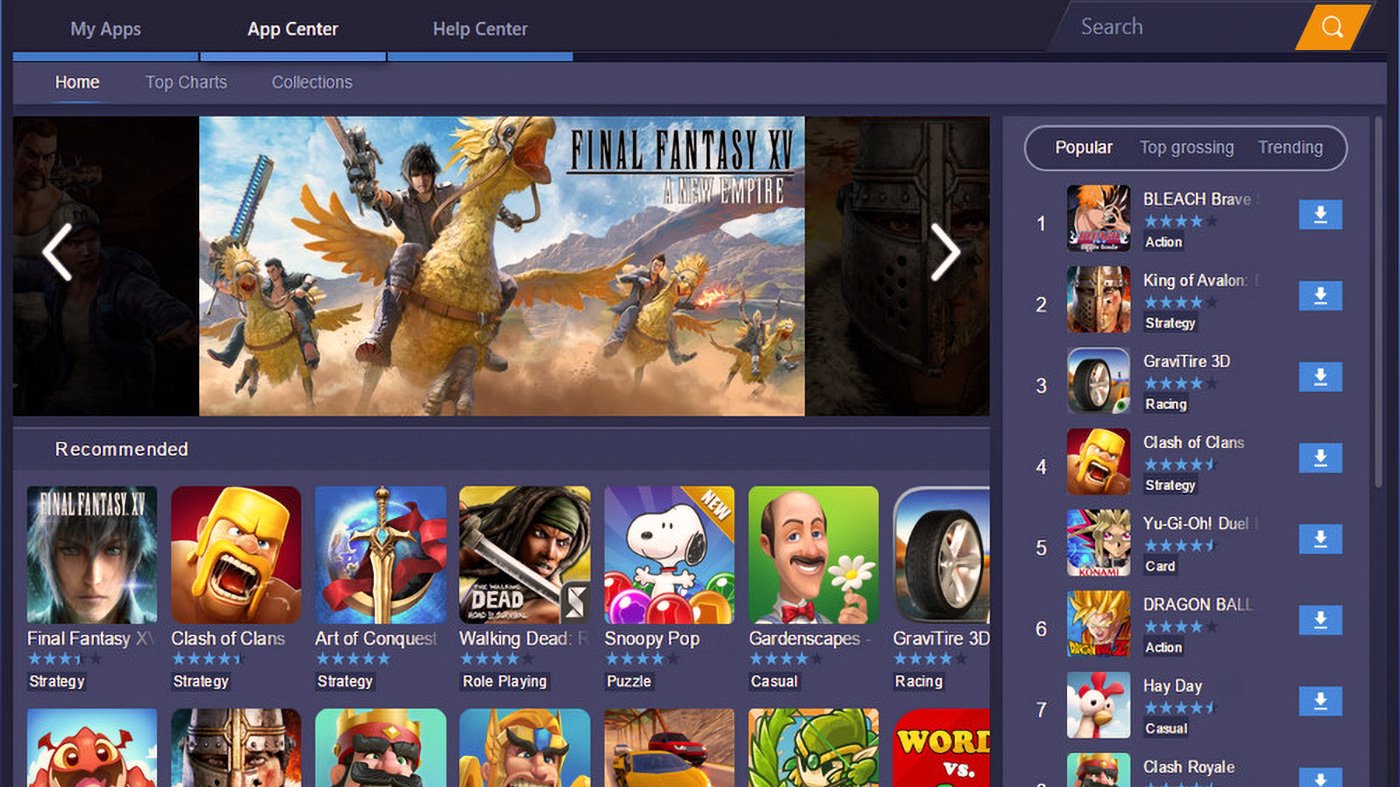Click Action tag under BLEACH Brave

coord(1163,242)
